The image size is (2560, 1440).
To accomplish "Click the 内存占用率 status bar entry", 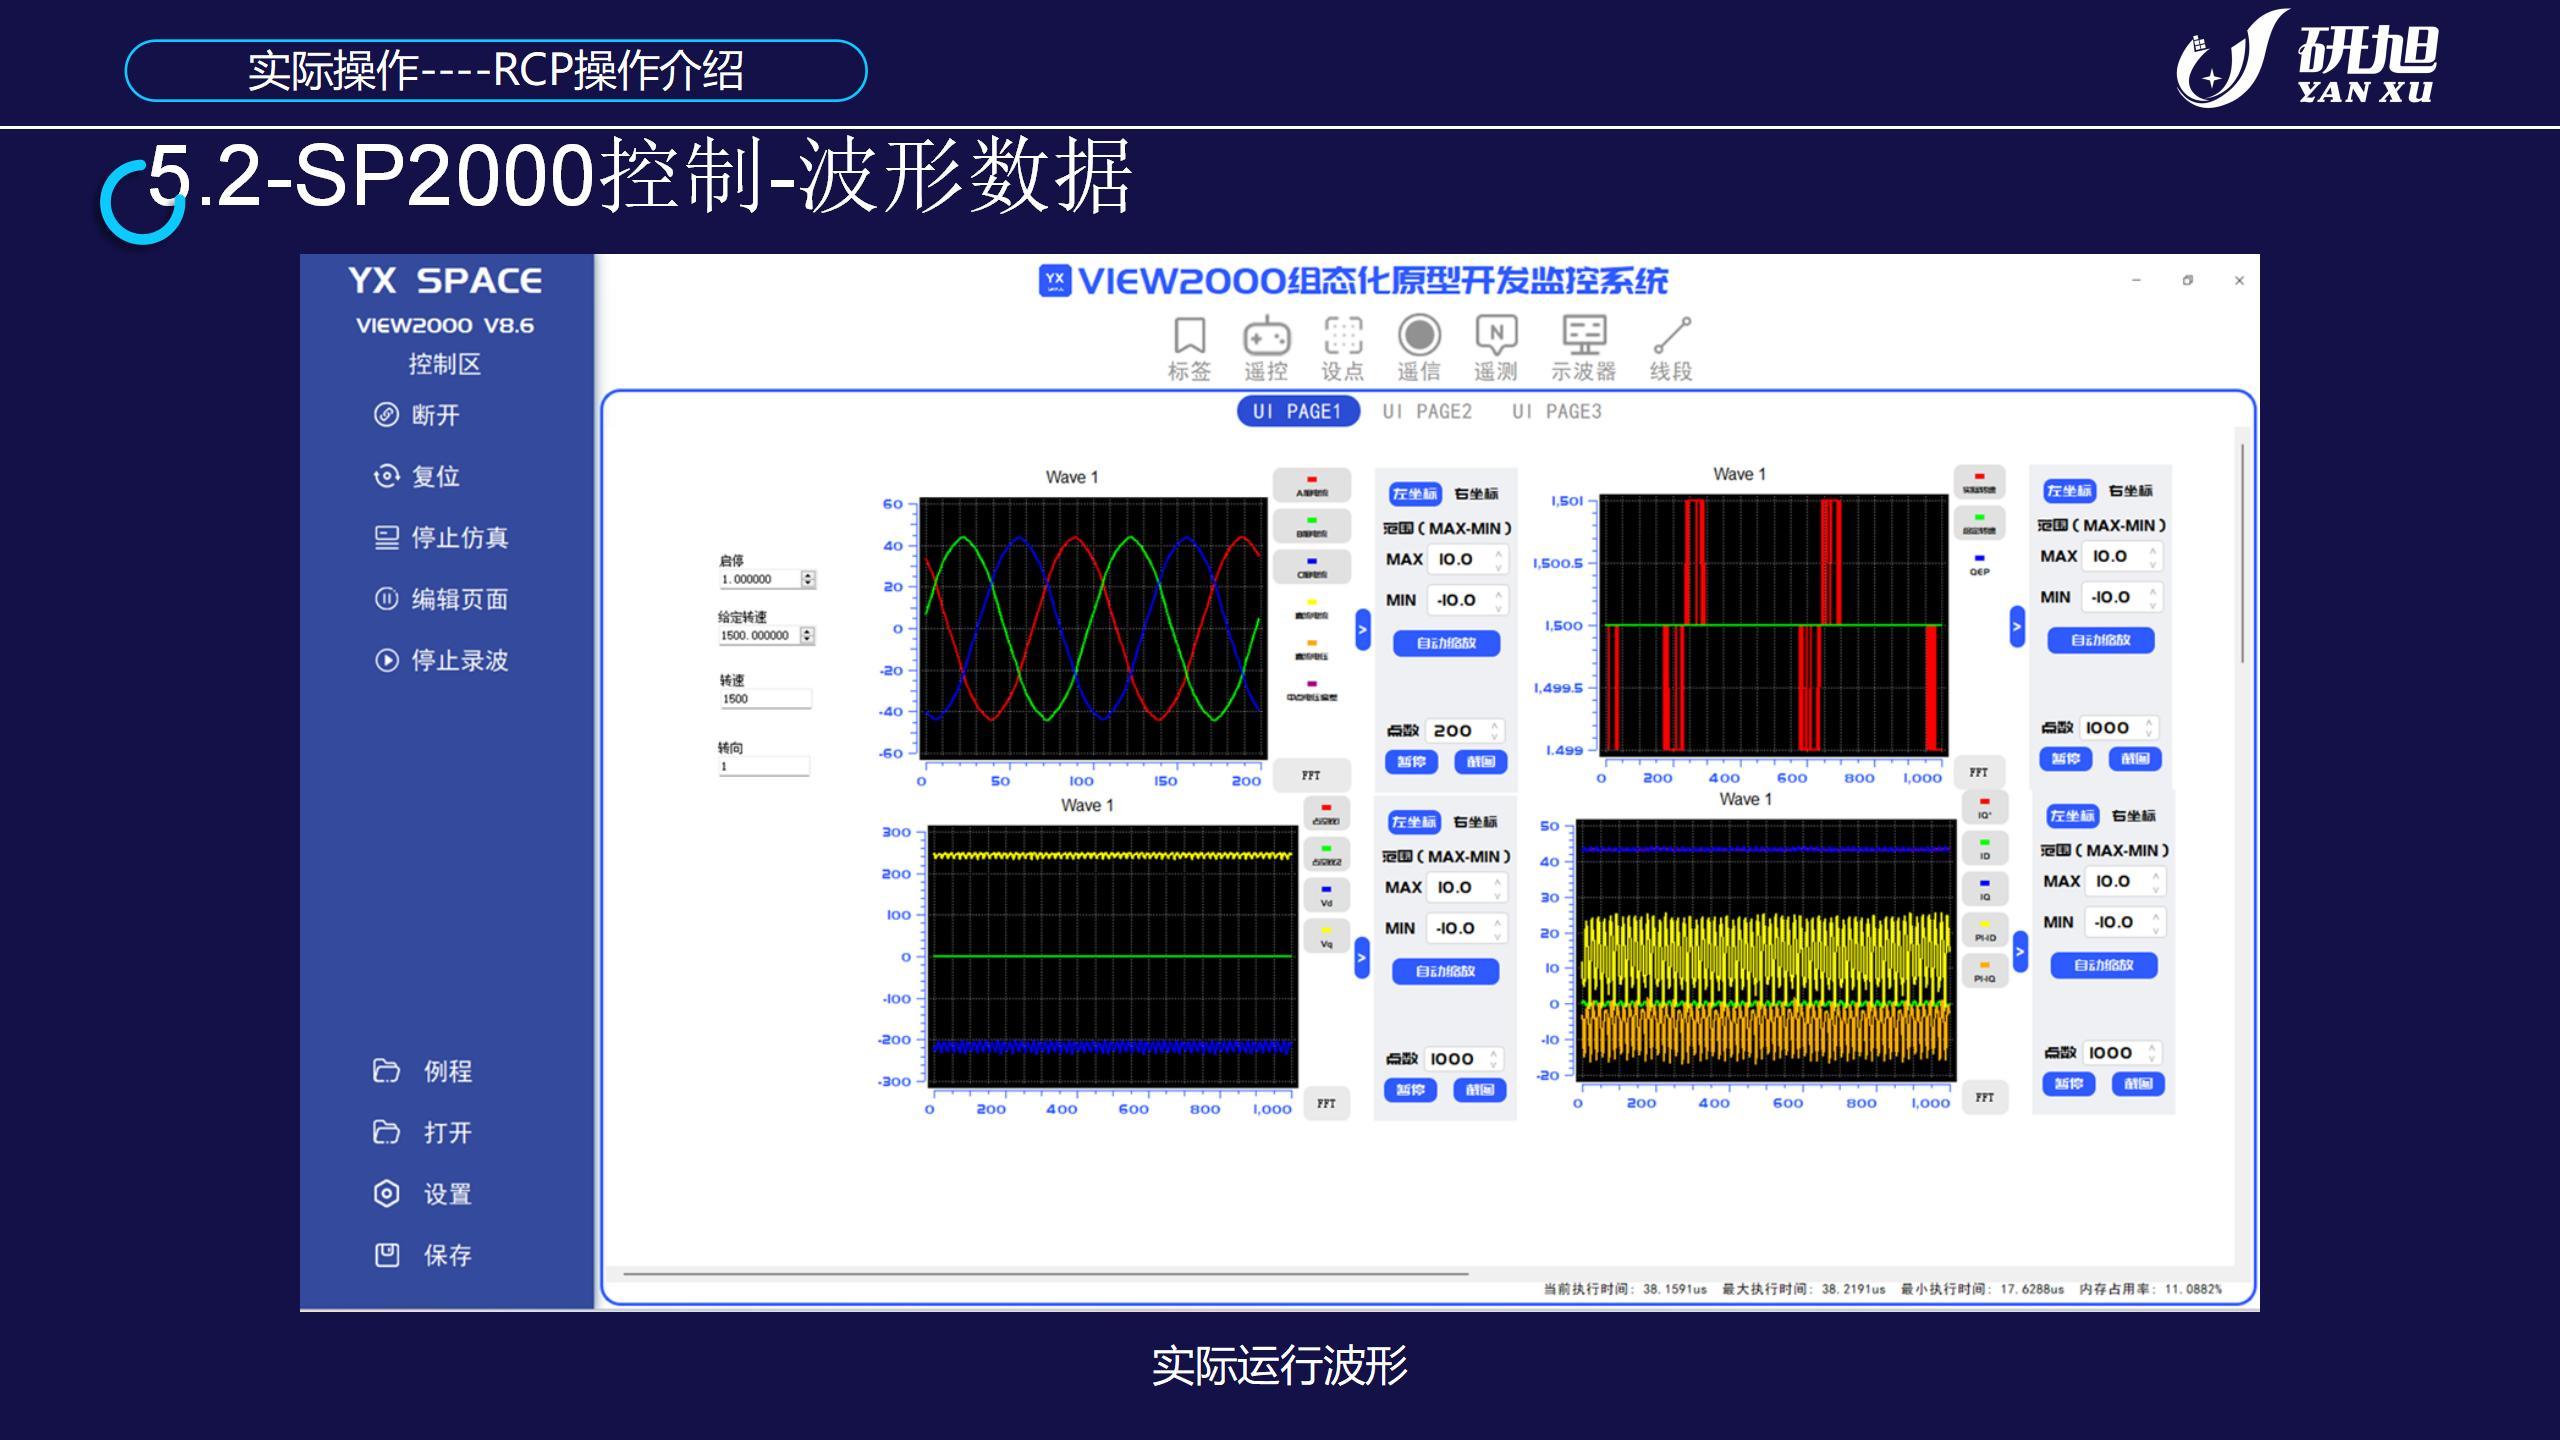I will pos(2151,1289).
